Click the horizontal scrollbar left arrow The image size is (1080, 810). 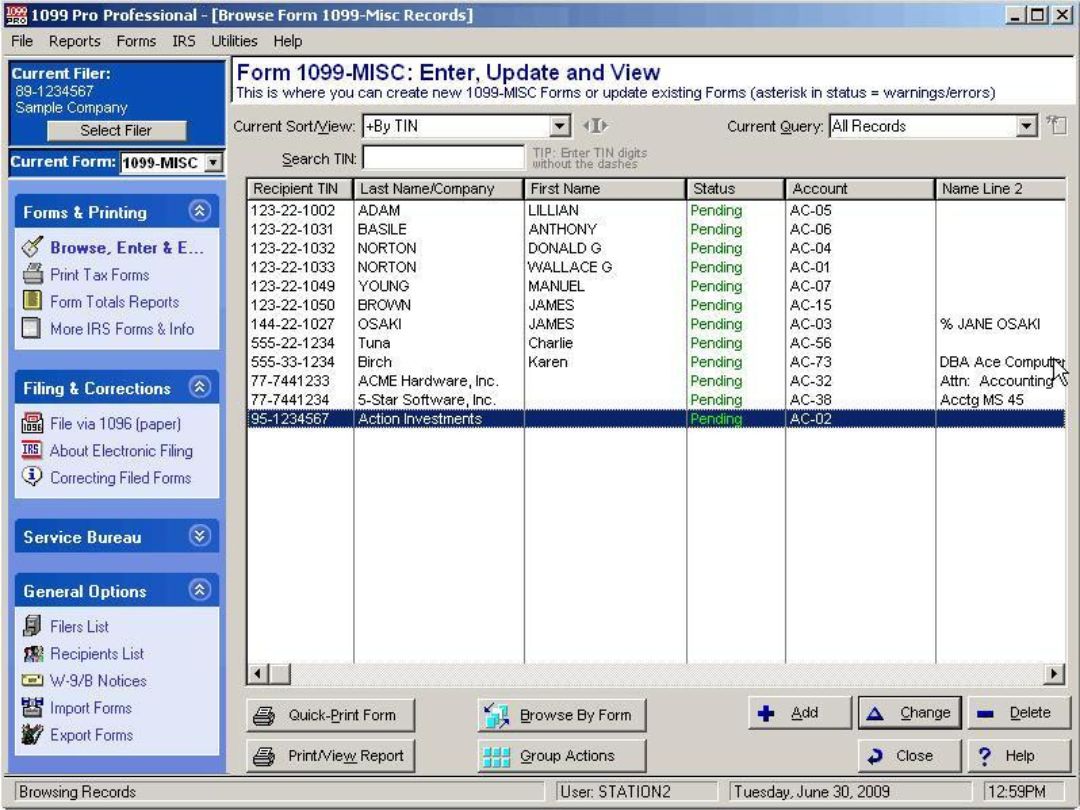click(258, 674)
